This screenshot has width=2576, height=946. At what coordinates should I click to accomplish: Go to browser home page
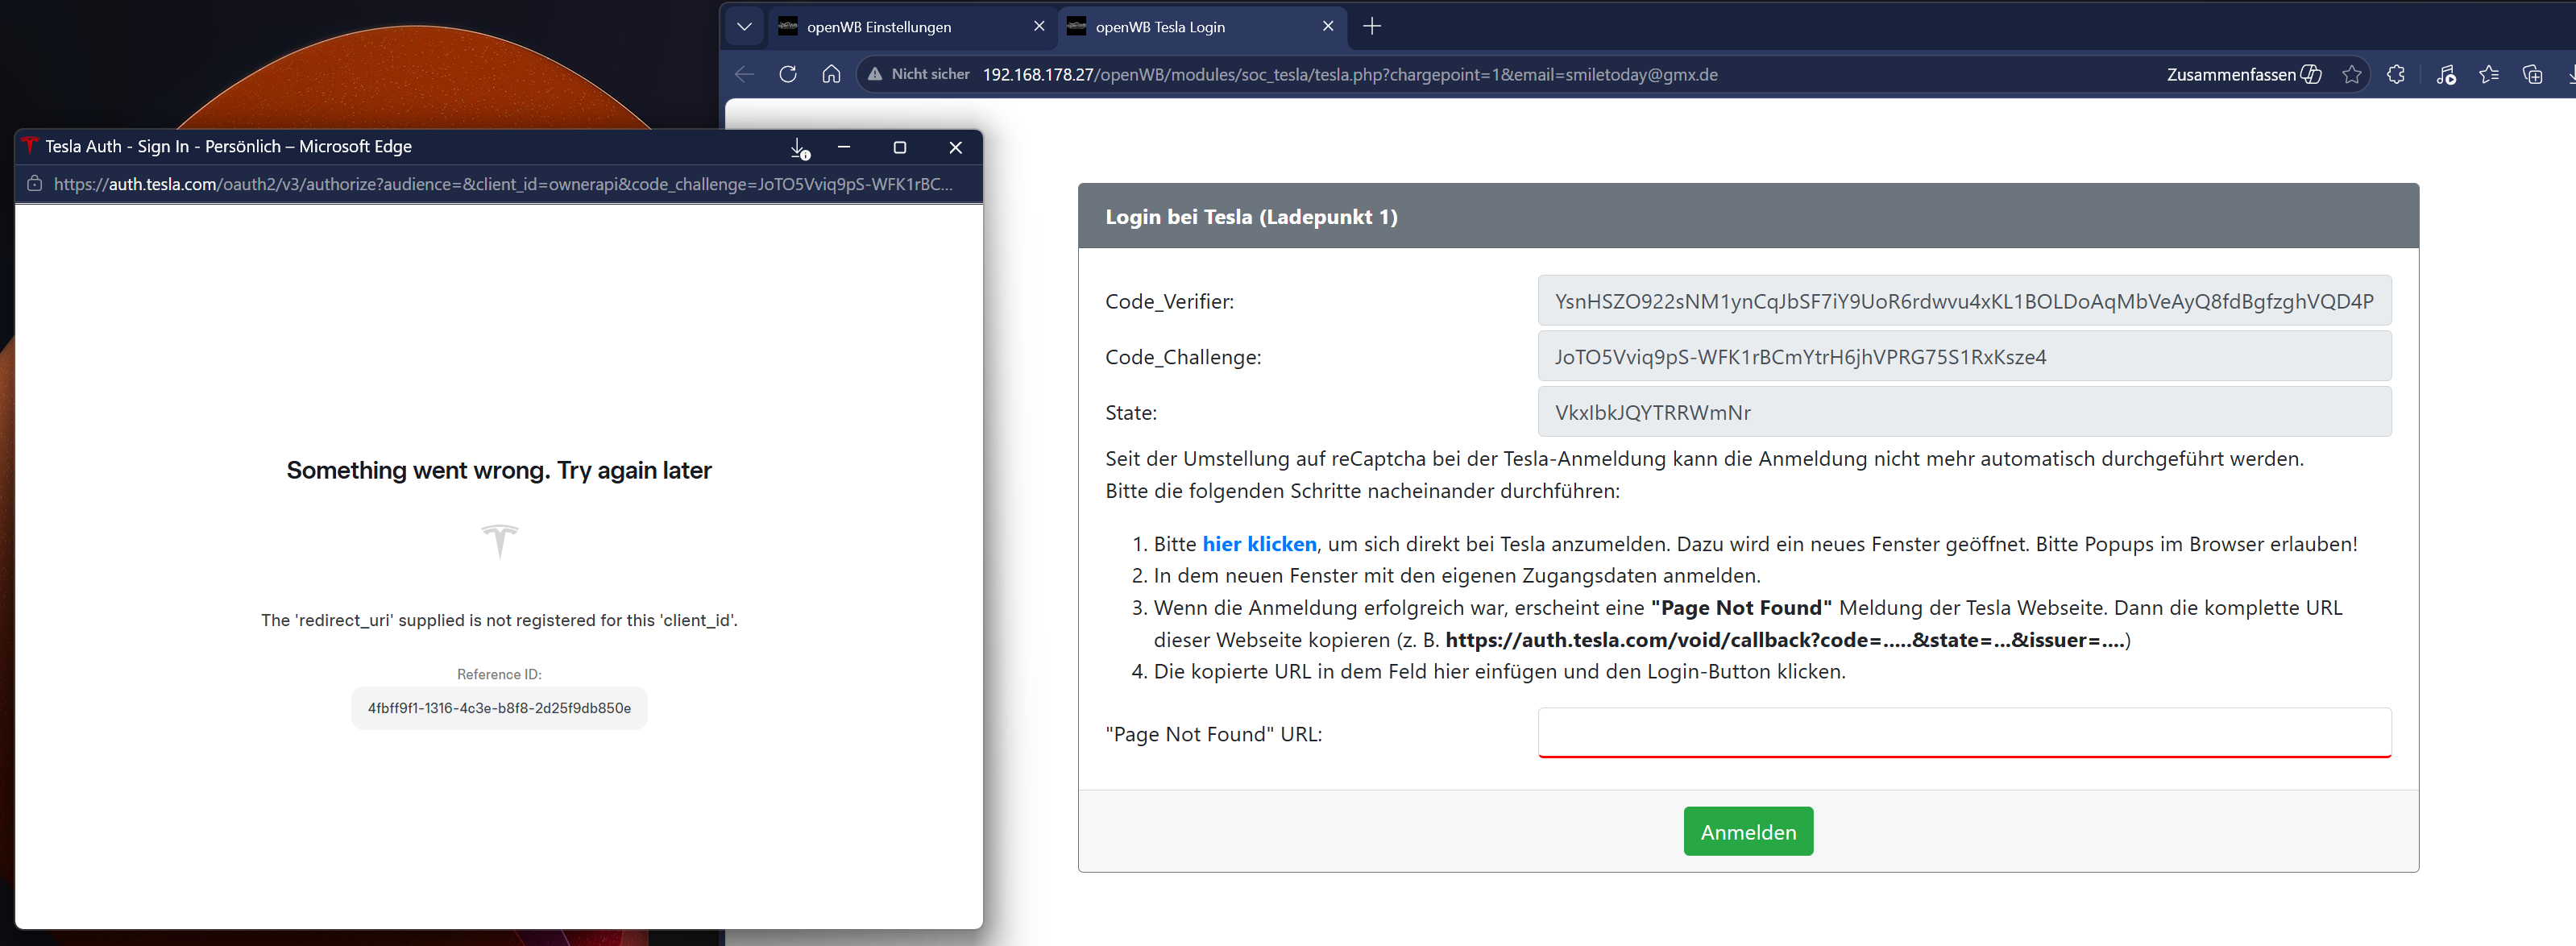[x=830, y=74]
